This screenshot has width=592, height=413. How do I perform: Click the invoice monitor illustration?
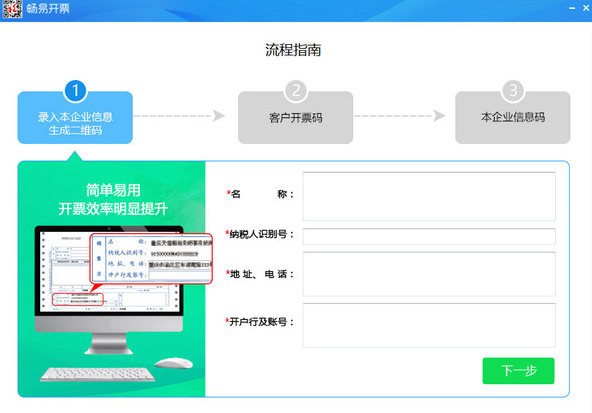pyautogui.click(x=109, y=289)
